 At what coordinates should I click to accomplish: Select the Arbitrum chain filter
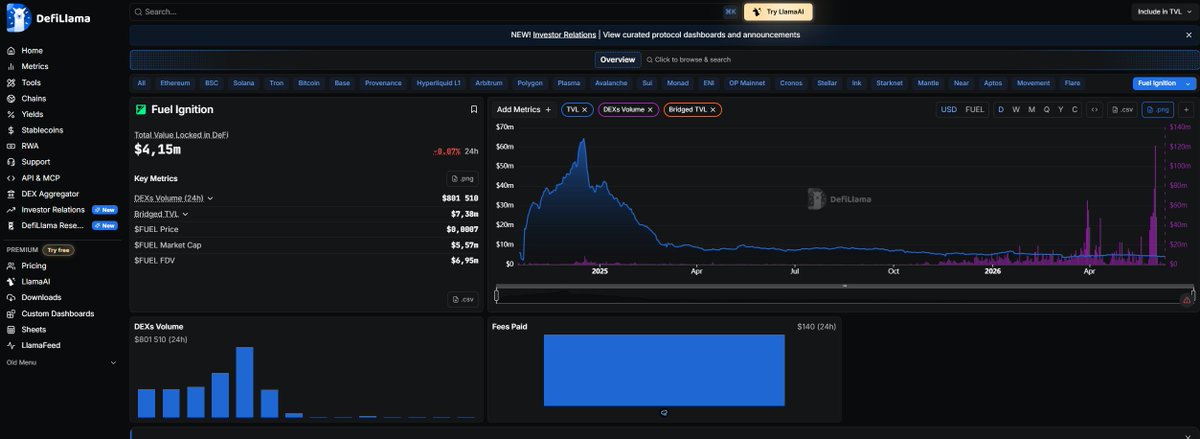[489, 83]
